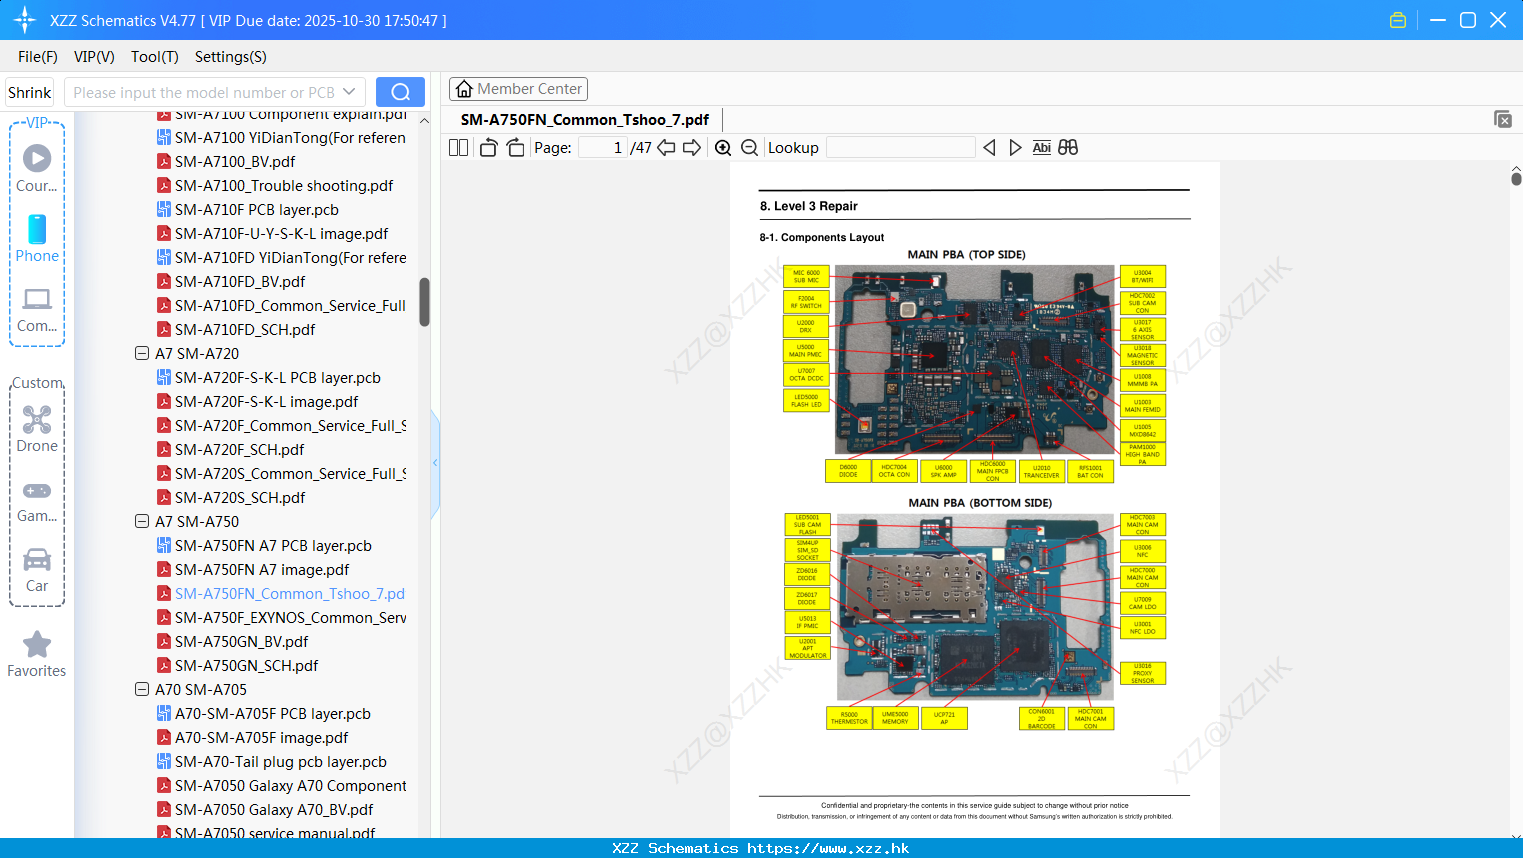Open SM-A70-Tail plug pcb layer.pcb
The height and width of the screenshot is (858, 1523).
281,761
